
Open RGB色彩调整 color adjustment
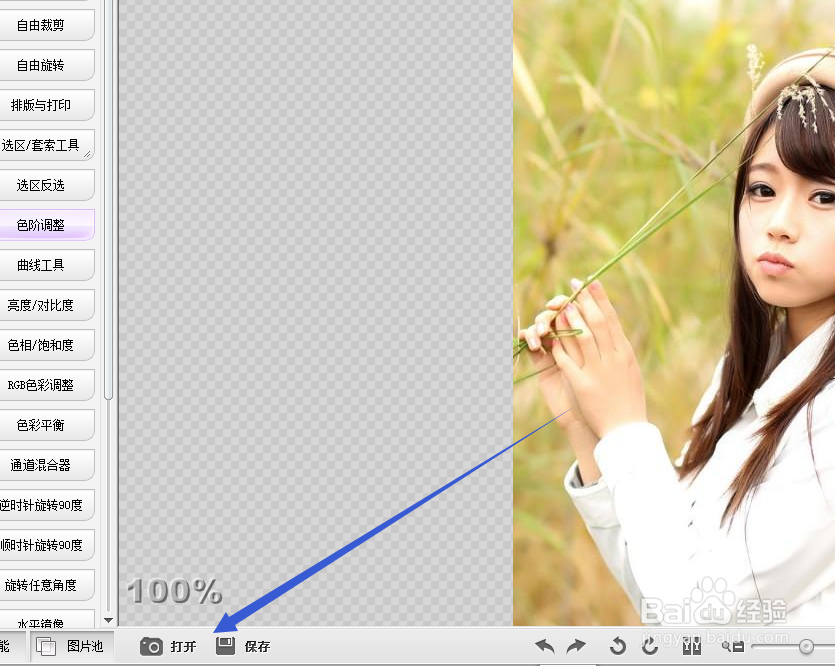(x=46, y=385)
